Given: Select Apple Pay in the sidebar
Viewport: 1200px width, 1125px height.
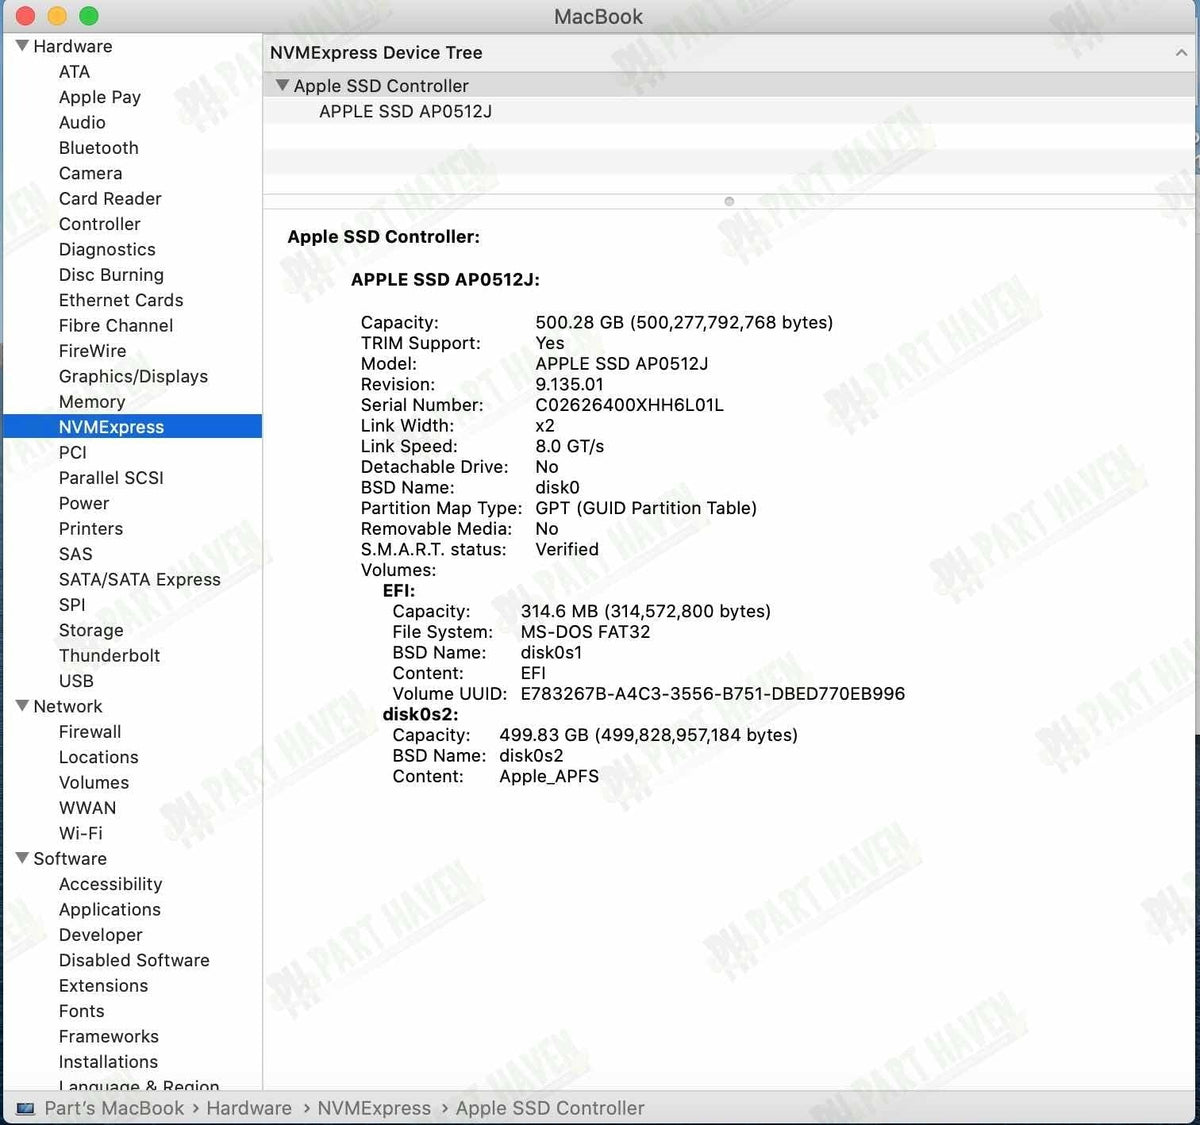Looking at the screenshot, I should [100, 97].
